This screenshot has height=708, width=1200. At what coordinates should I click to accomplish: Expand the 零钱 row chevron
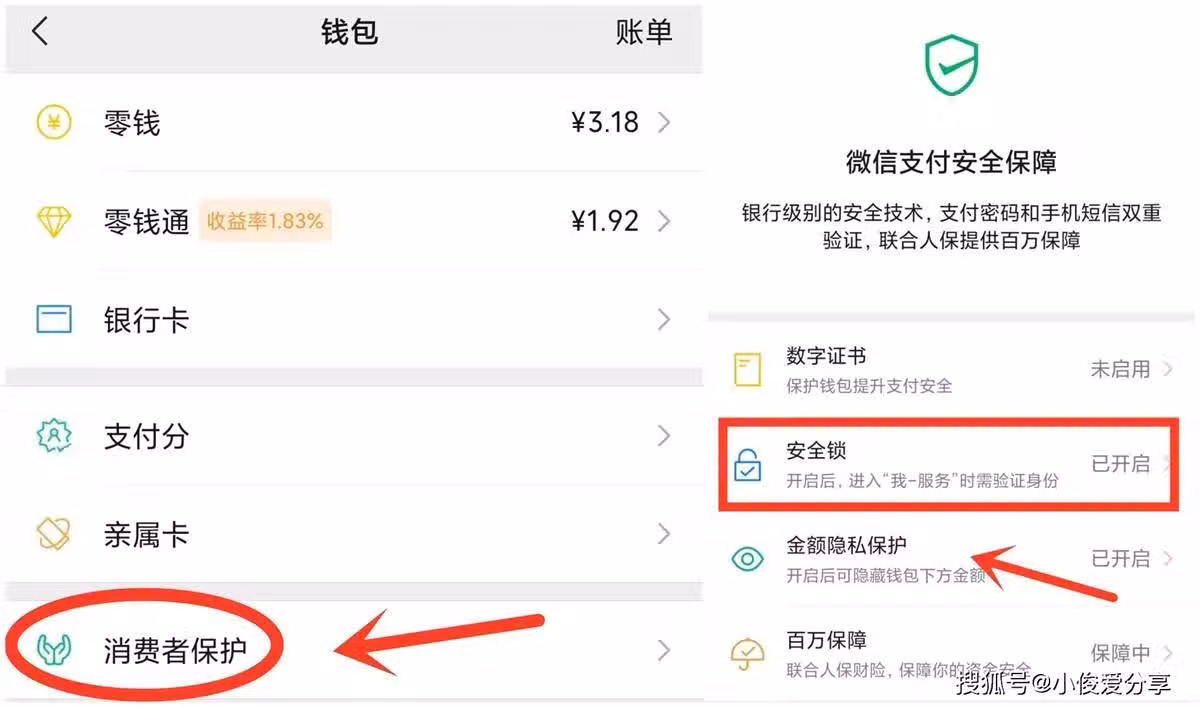(x=664, y=123)
